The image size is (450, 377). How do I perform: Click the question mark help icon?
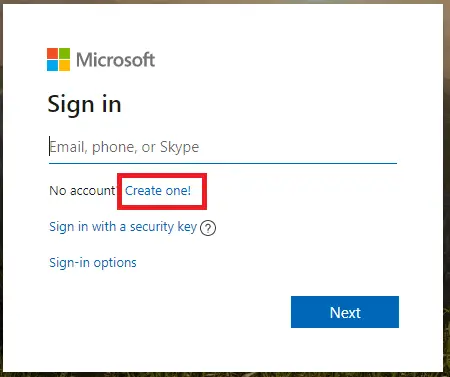tap(208, 228)
